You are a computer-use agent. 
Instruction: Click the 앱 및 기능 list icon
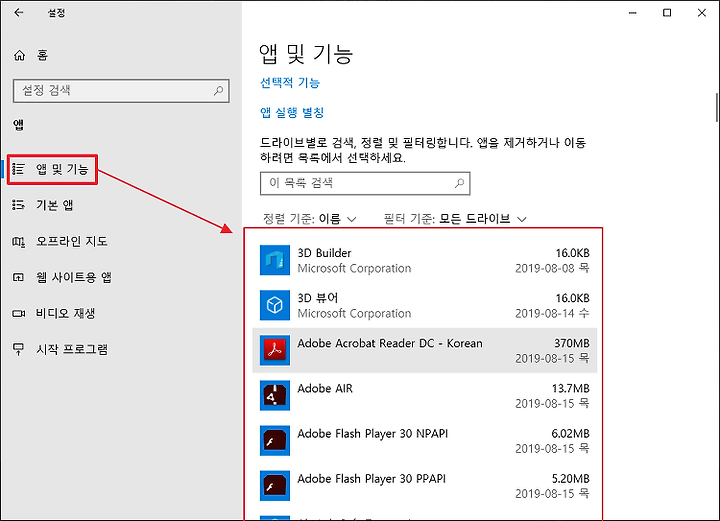tap(18, 169)
